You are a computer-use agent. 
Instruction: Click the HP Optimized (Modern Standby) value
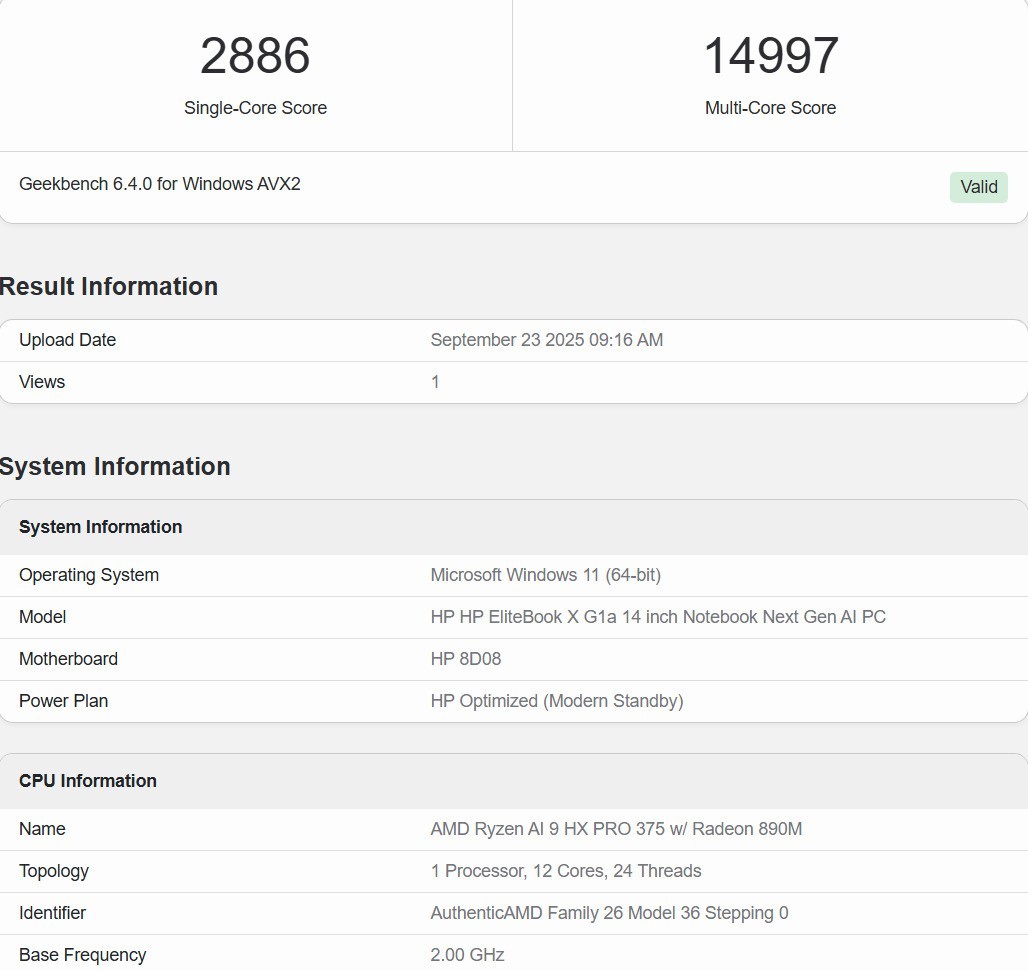pos(557,701)
